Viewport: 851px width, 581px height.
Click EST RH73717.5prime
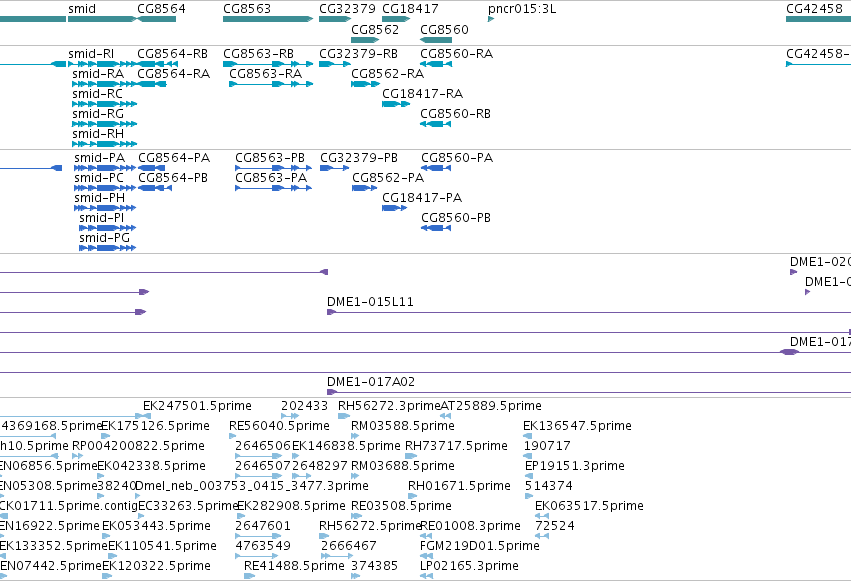point(456,446)
